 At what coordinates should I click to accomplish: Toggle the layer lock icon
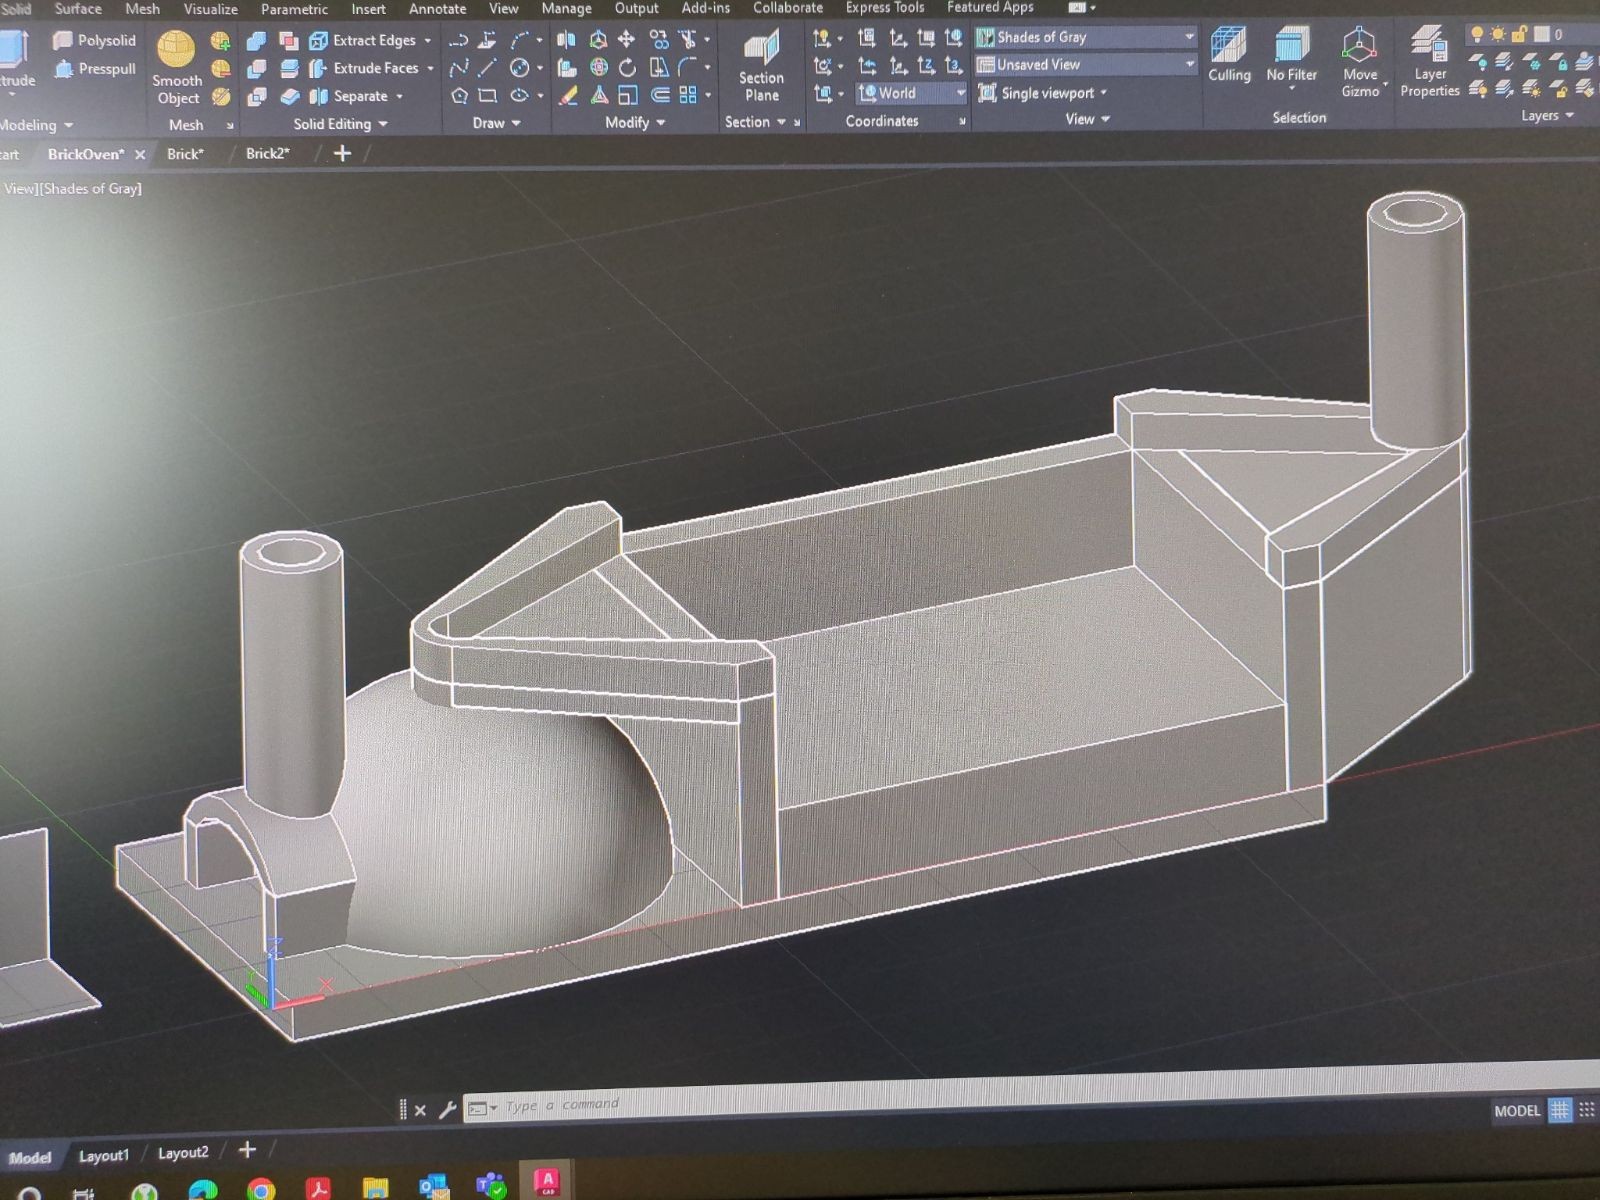click(x=1519, y=34)
